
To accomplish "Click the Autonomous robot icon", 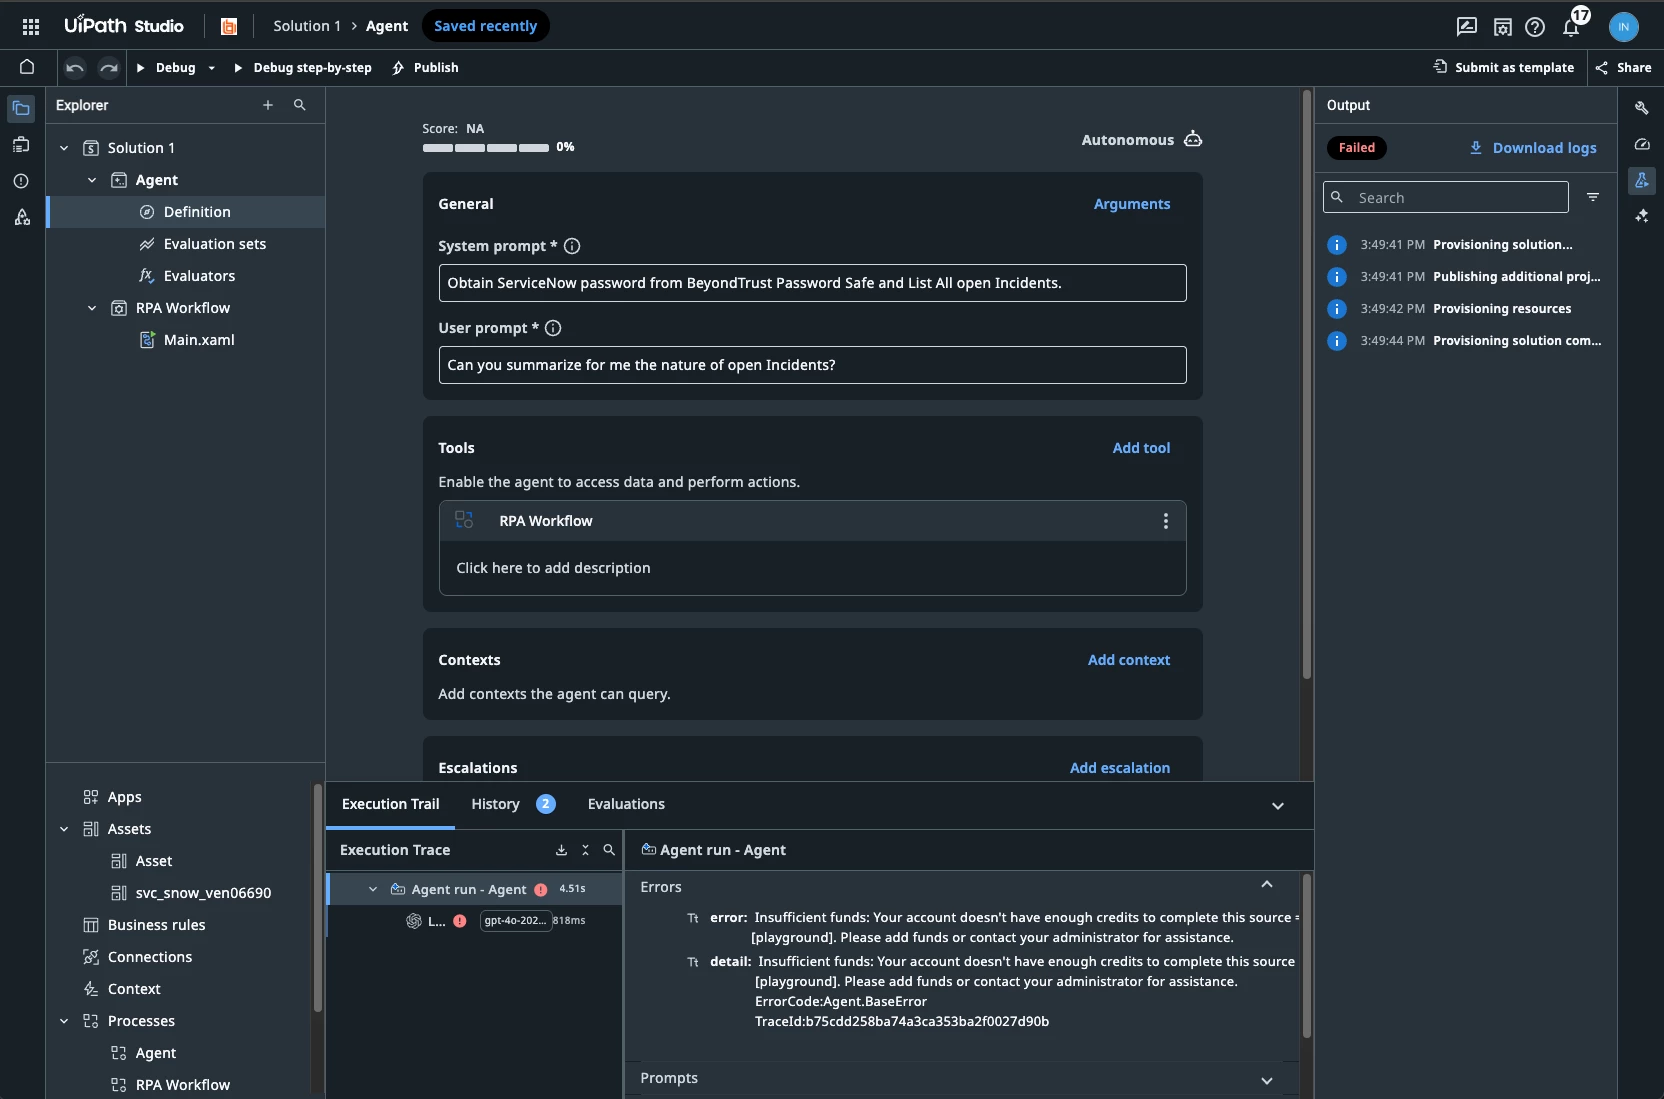I will point(1193,140).
